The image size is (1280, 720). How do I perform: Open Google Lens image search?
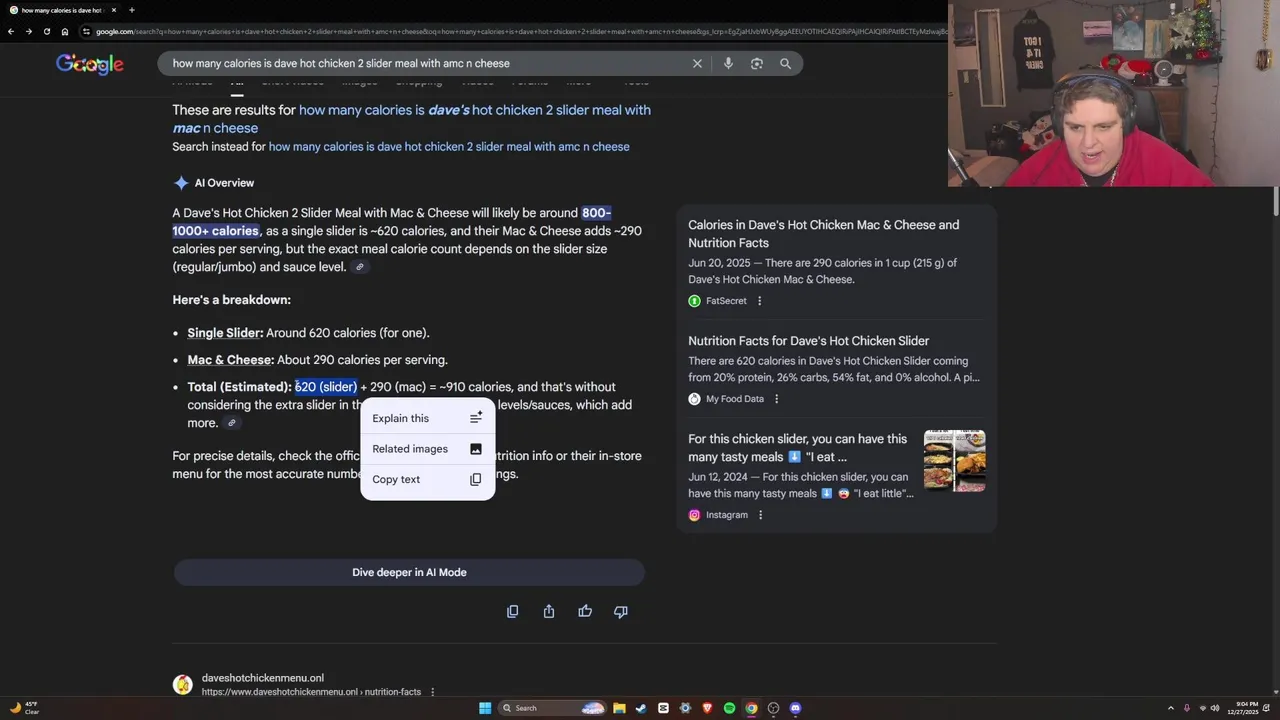tap(757, 63)
